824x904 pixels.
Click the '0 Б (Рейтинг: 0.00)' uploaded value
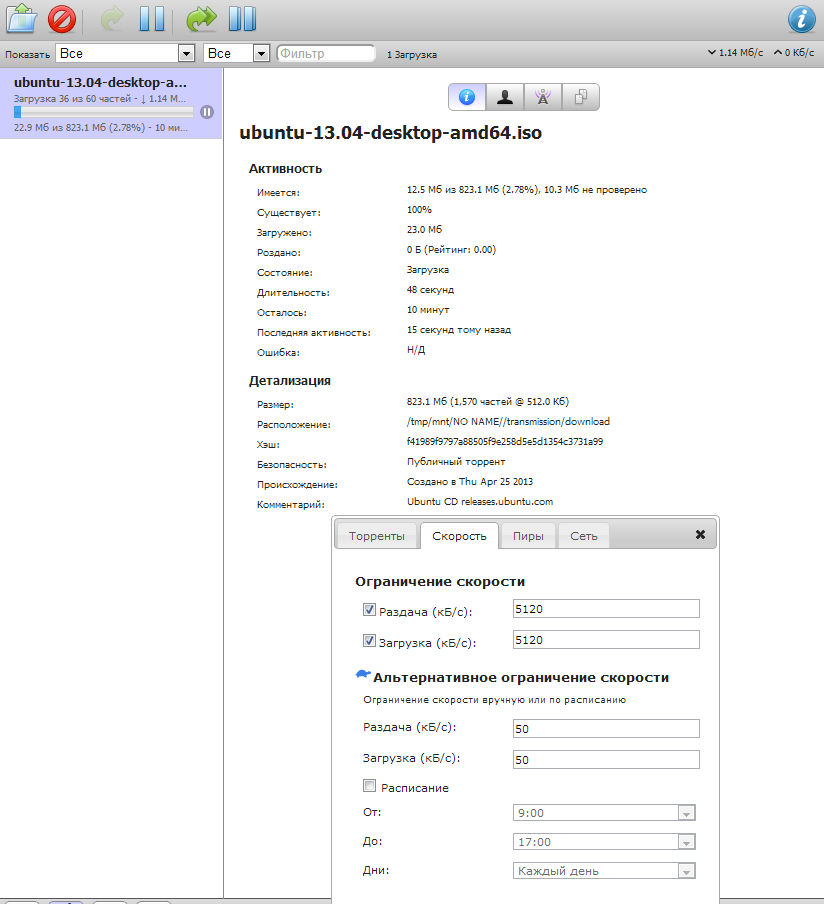click(x=451, y=250)
